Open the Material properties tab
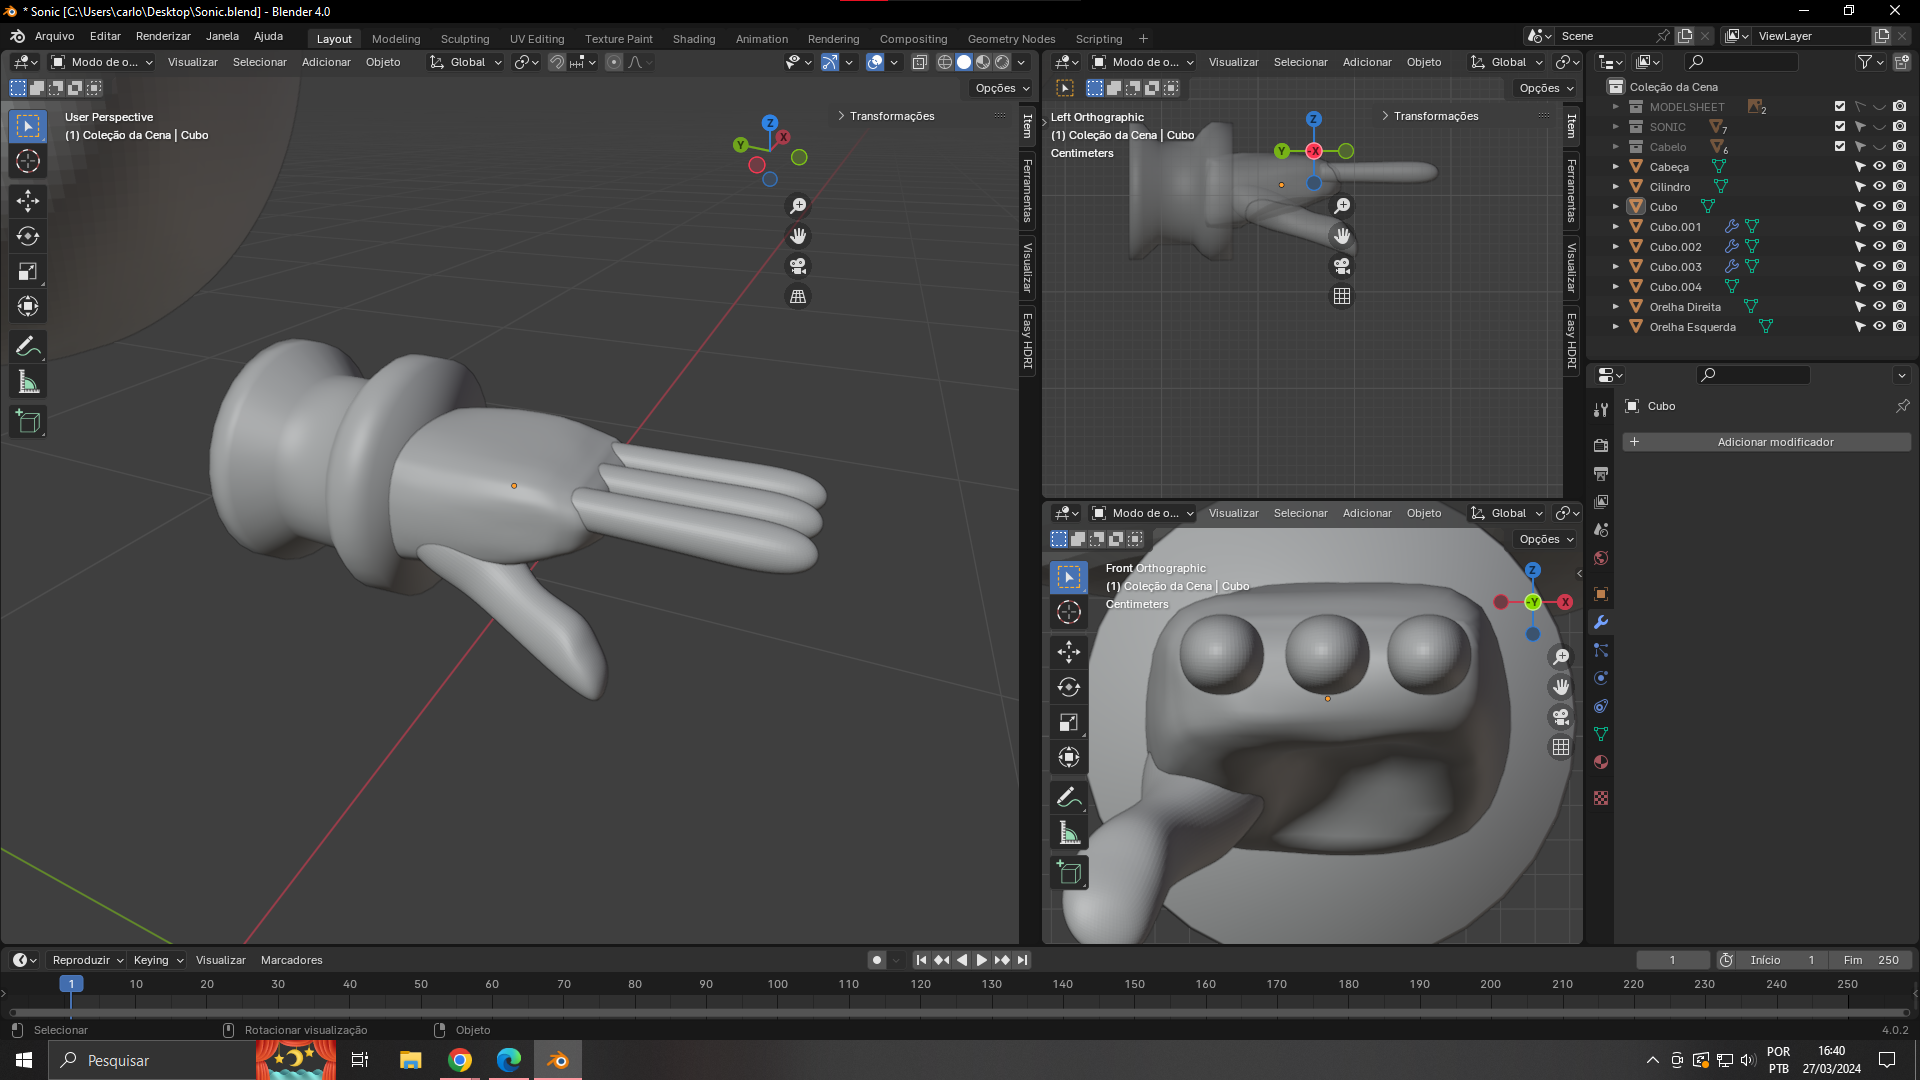Screen dimensions: 1920x1080 click(1601, 762)
